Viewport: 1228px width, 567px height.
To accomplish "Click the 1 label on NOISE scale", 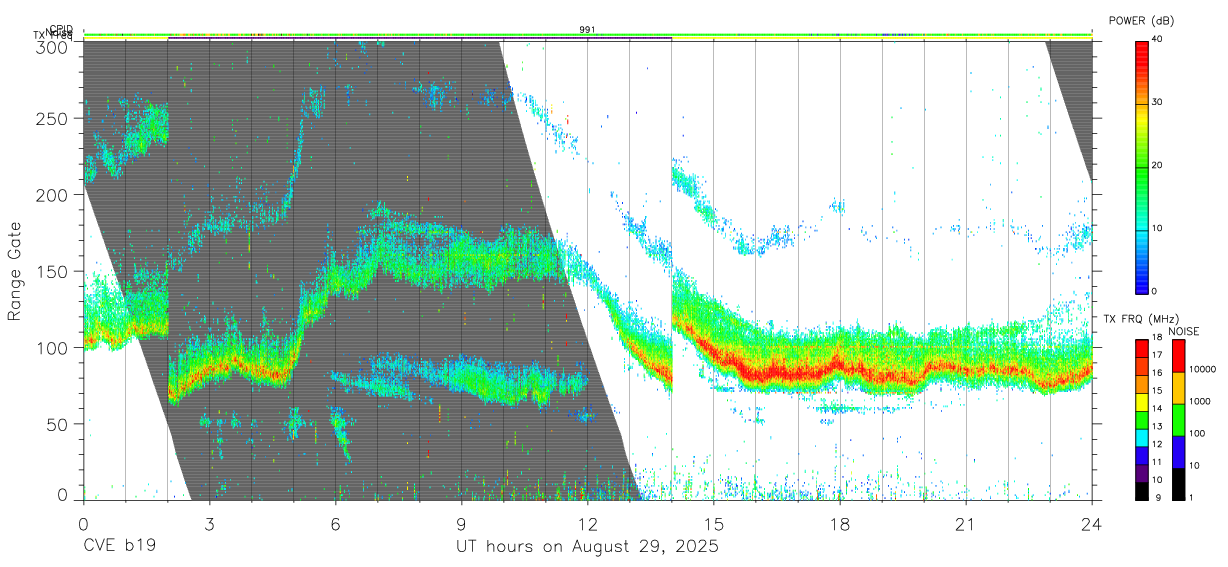I will tap(1191, 498).
